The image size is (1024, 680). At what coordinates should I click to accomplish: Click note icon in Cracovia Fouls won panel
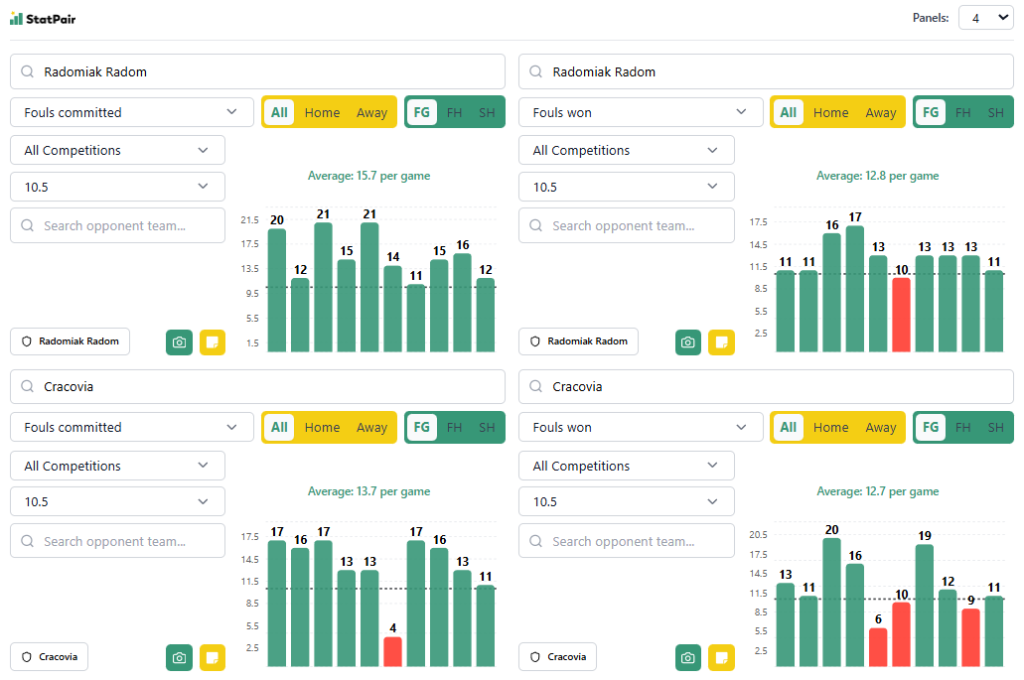point(721,657)
